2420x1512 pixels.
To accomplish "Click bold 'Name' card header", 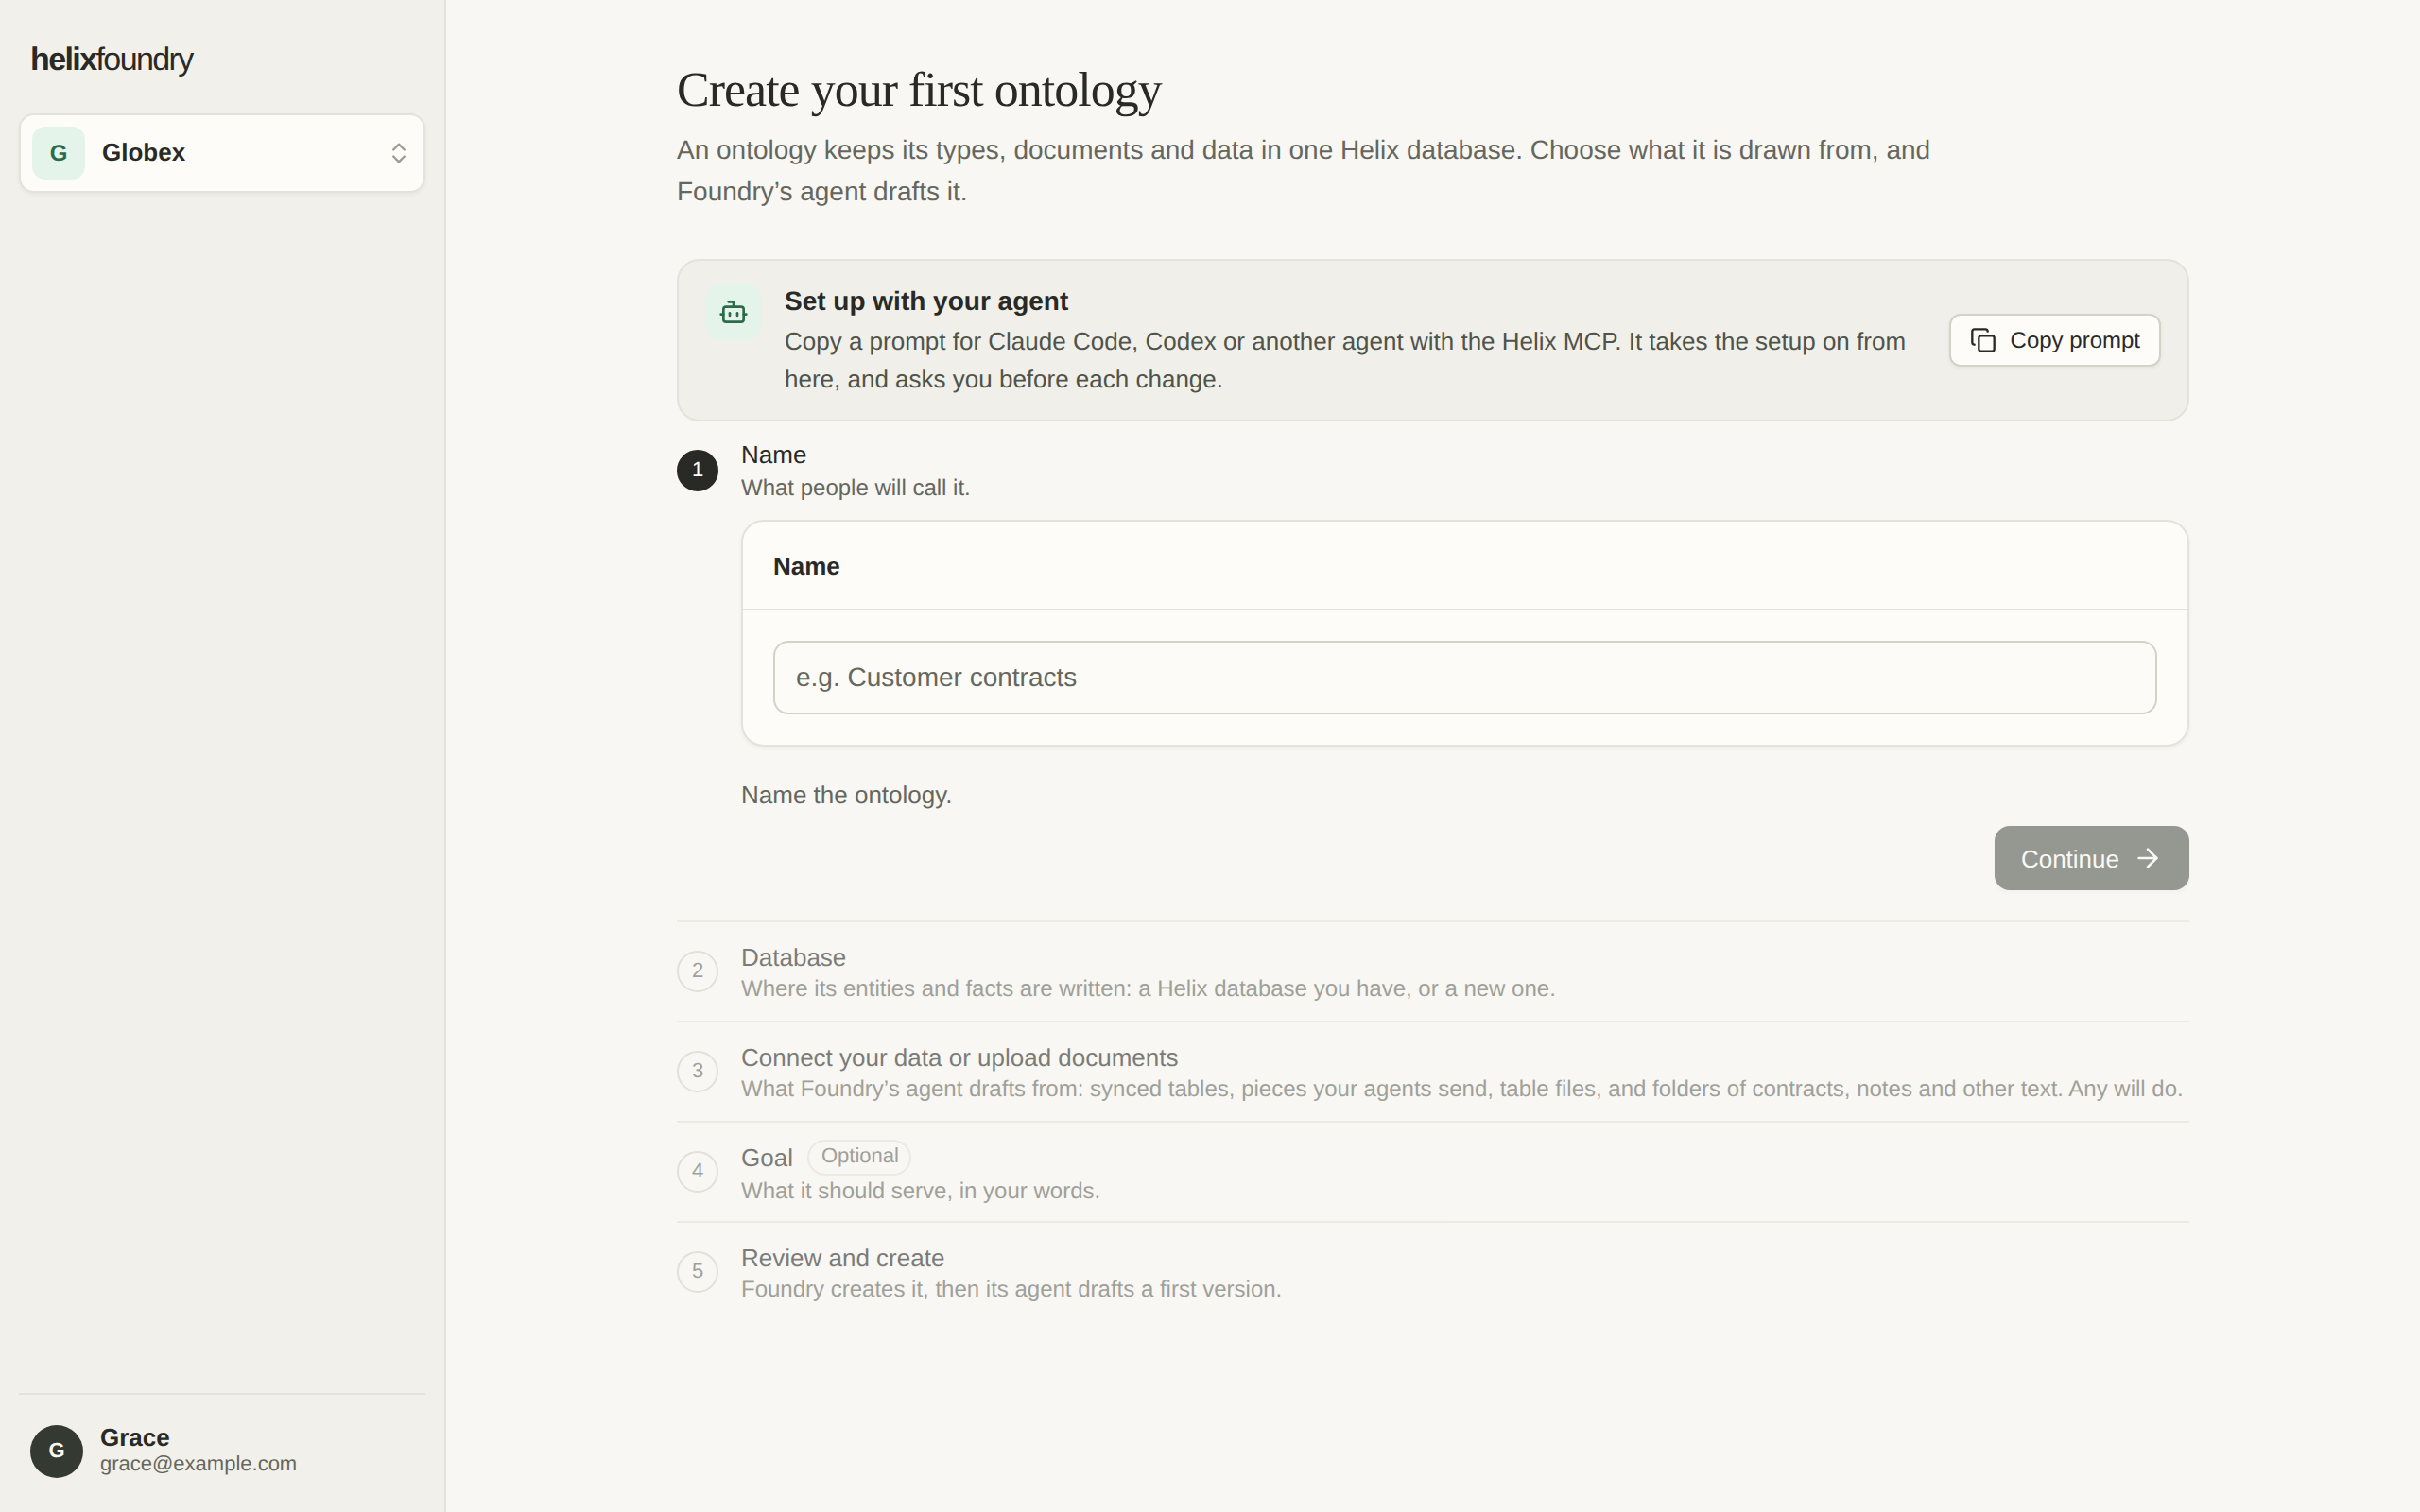I will point(806,566).
